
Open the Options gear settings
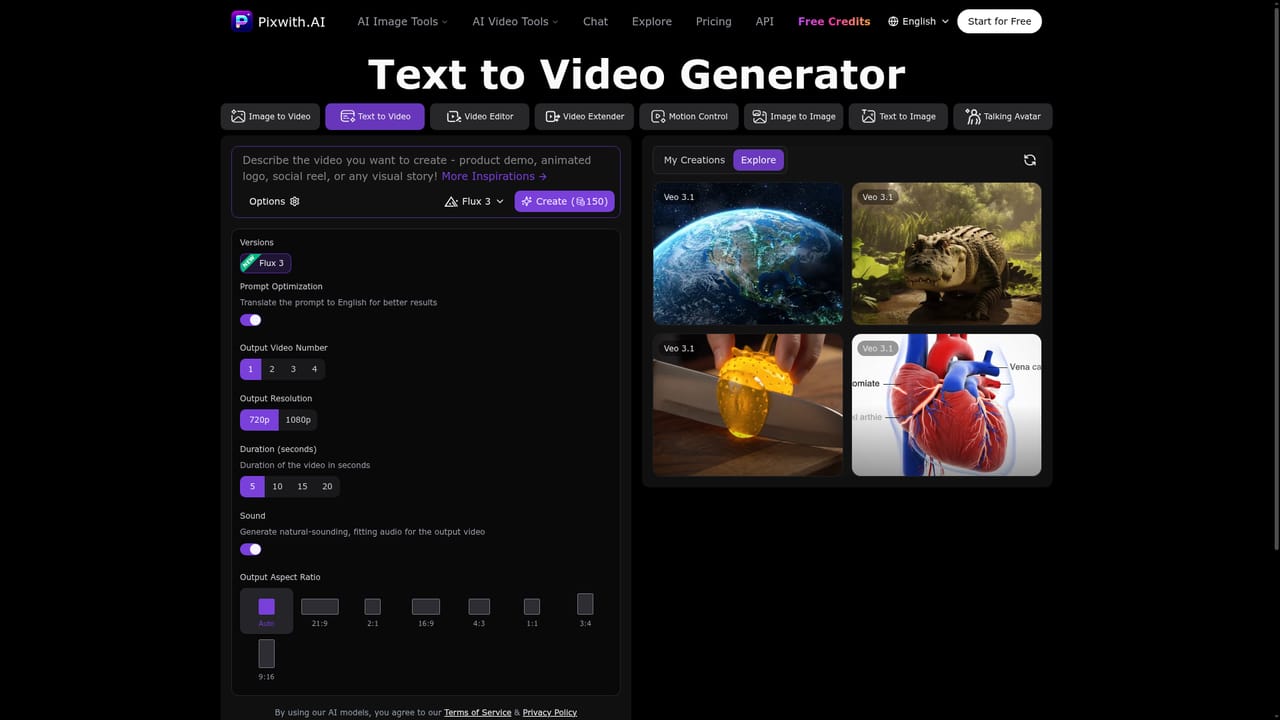(x=274, y=201)
